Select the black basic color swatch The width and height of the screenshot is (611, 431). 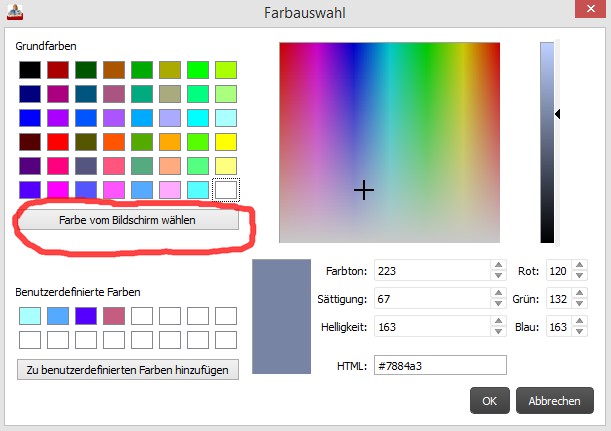[x=30, y=70]
